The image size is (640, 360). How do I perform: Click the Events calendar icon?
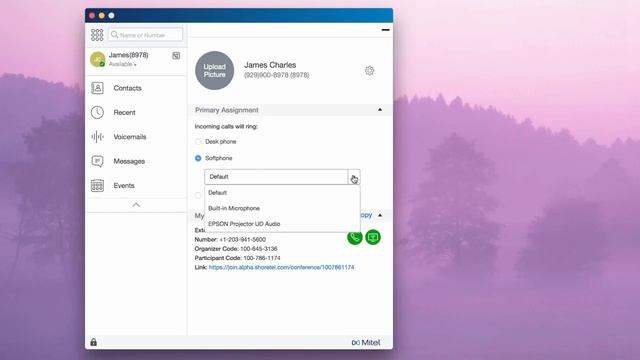click(x=97, y=185)
